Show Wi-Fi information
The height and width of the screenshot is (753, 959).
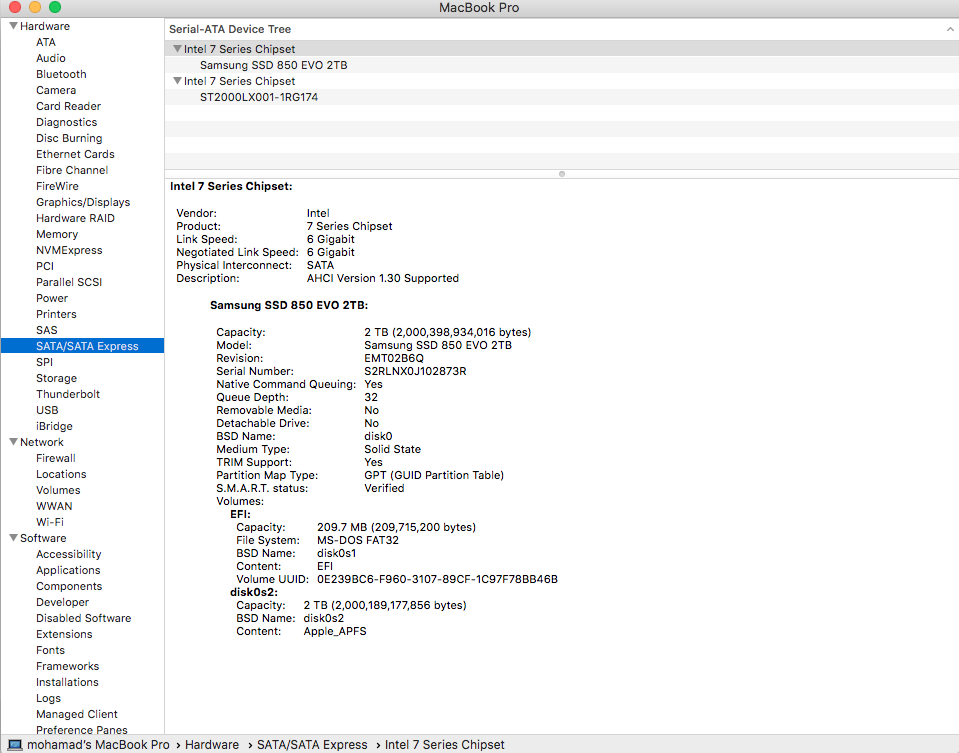tap(50, 522)
